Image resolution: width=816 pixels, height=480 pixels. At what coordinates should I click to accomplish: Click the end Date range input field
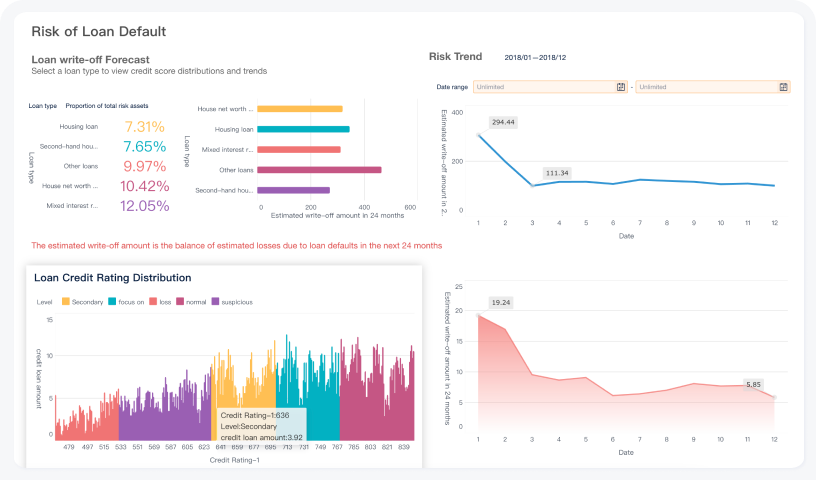707,87
